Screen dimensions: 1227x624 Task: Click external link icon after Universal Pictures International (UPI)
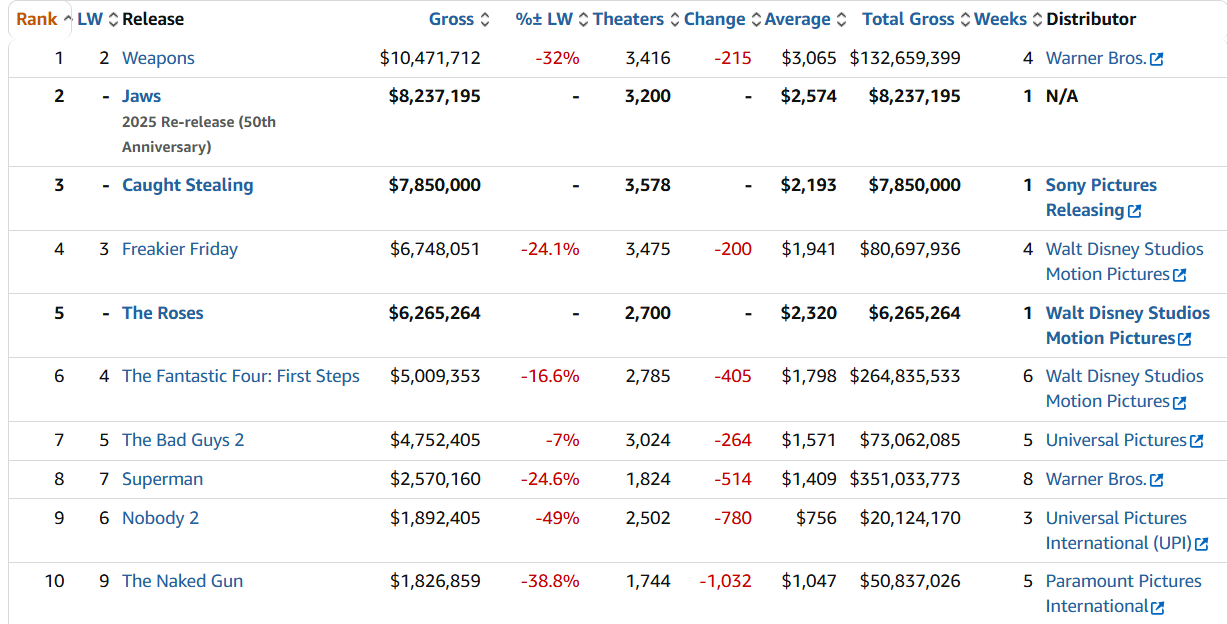point(1201,544)
